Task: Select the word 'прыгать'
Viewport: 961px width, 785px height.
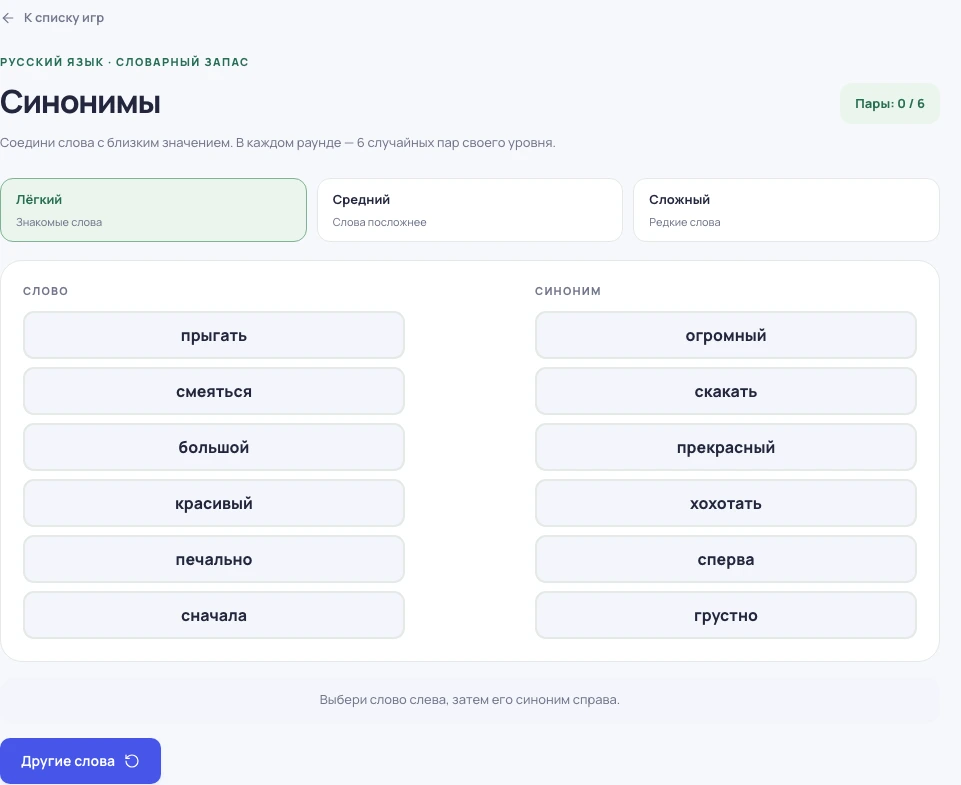Action: pyautogui.click(x=214, y=335)
